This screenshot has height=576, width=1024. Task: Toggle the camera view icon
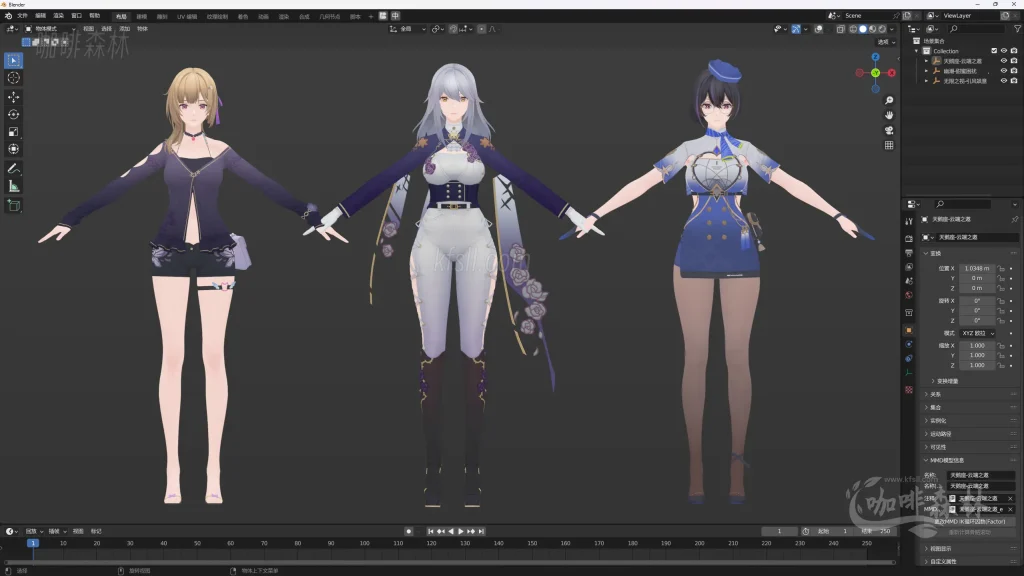point(889,131)
